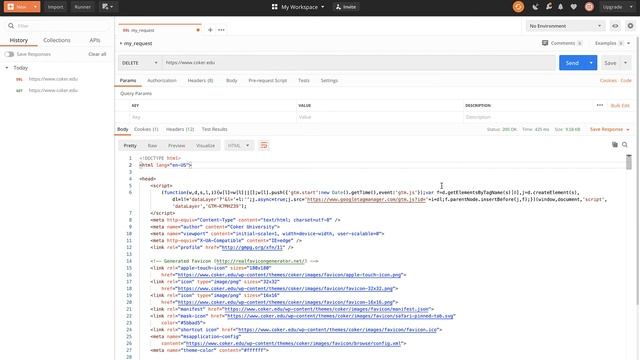
Task: Select the my_request tab
Action: pyautogui.click(x=159, y=30)
